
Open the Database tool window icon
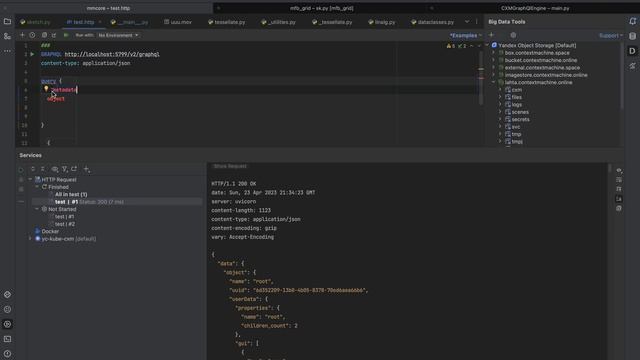coord(632,36)
